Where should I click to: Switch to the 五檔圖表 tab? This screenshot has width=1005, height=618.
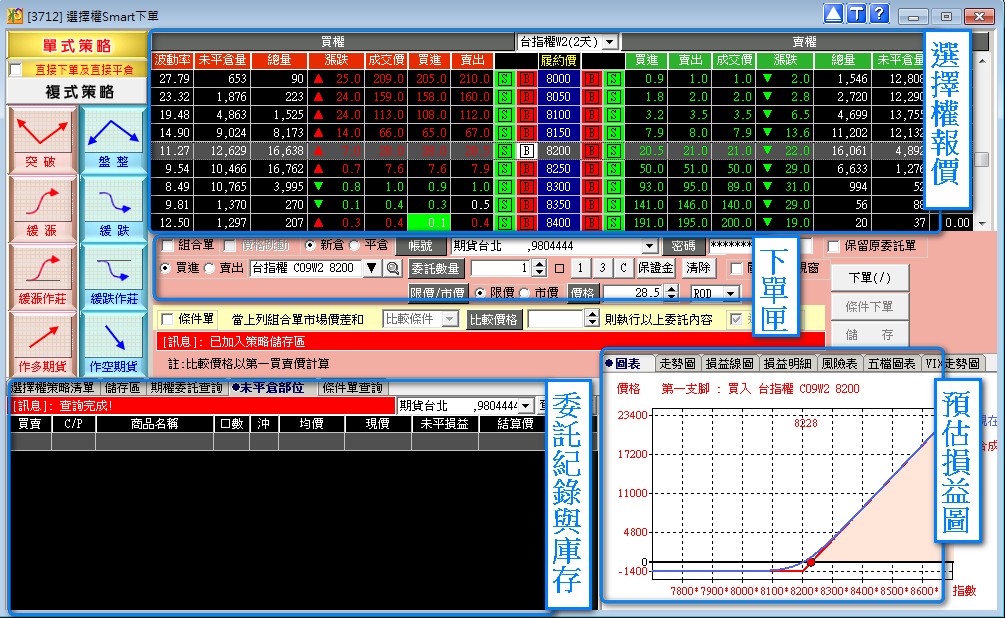[892, 363]
